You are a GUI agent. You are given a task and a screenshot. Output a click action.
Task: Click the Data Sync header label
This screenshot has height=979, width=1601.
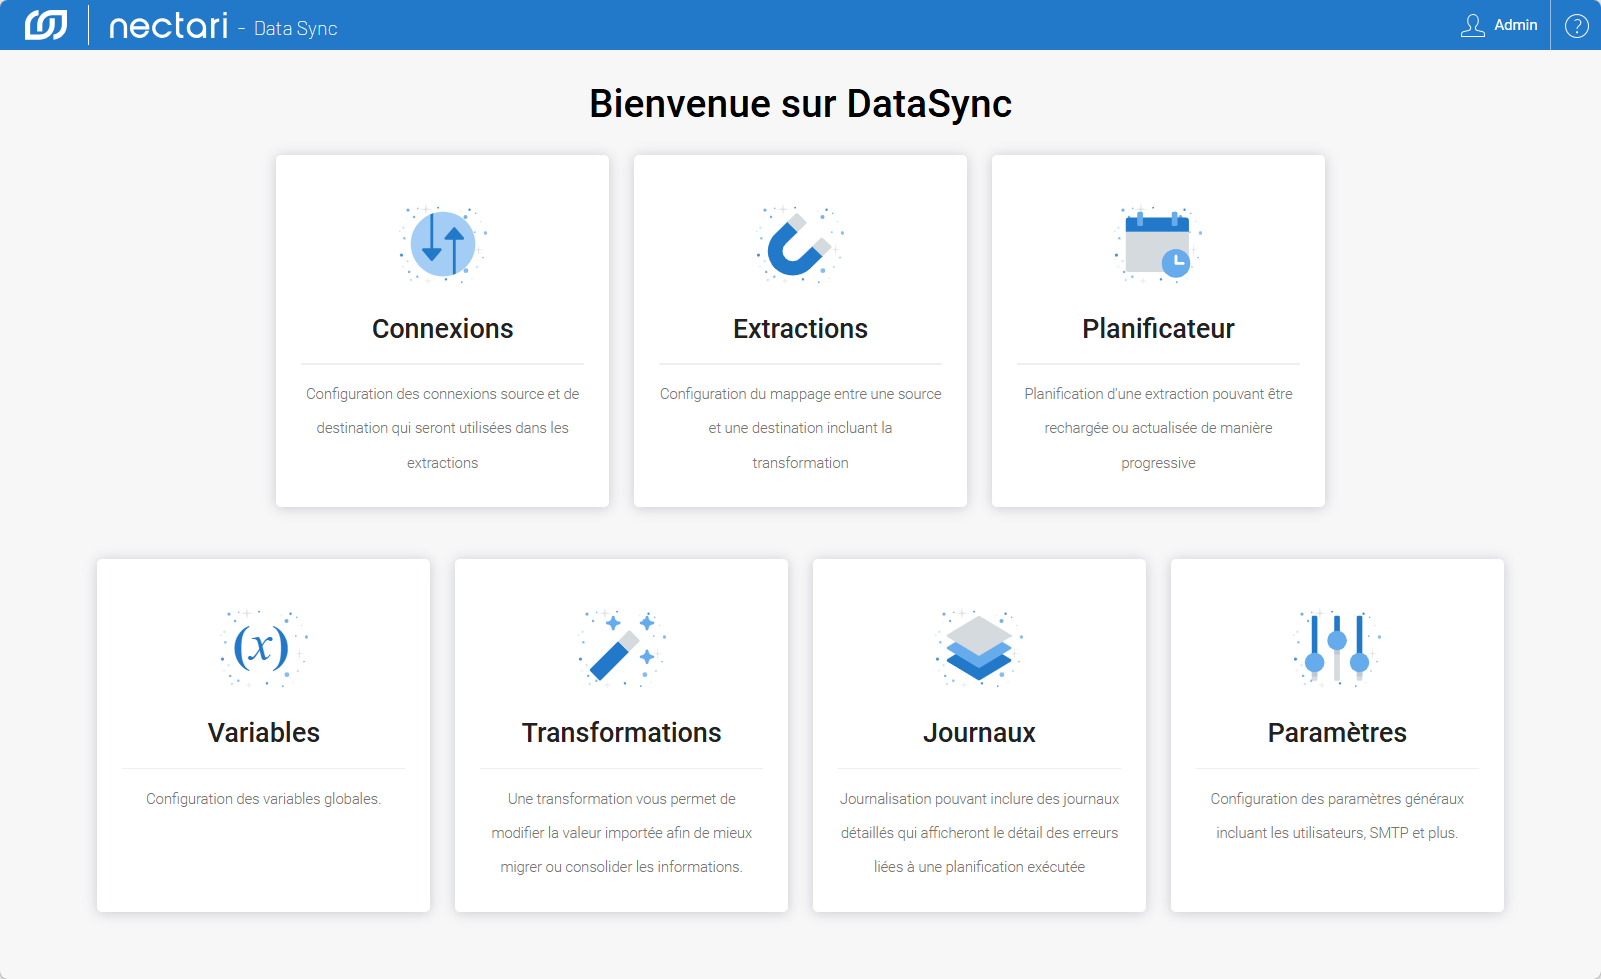pyautogui.click(x=295, y=29)
